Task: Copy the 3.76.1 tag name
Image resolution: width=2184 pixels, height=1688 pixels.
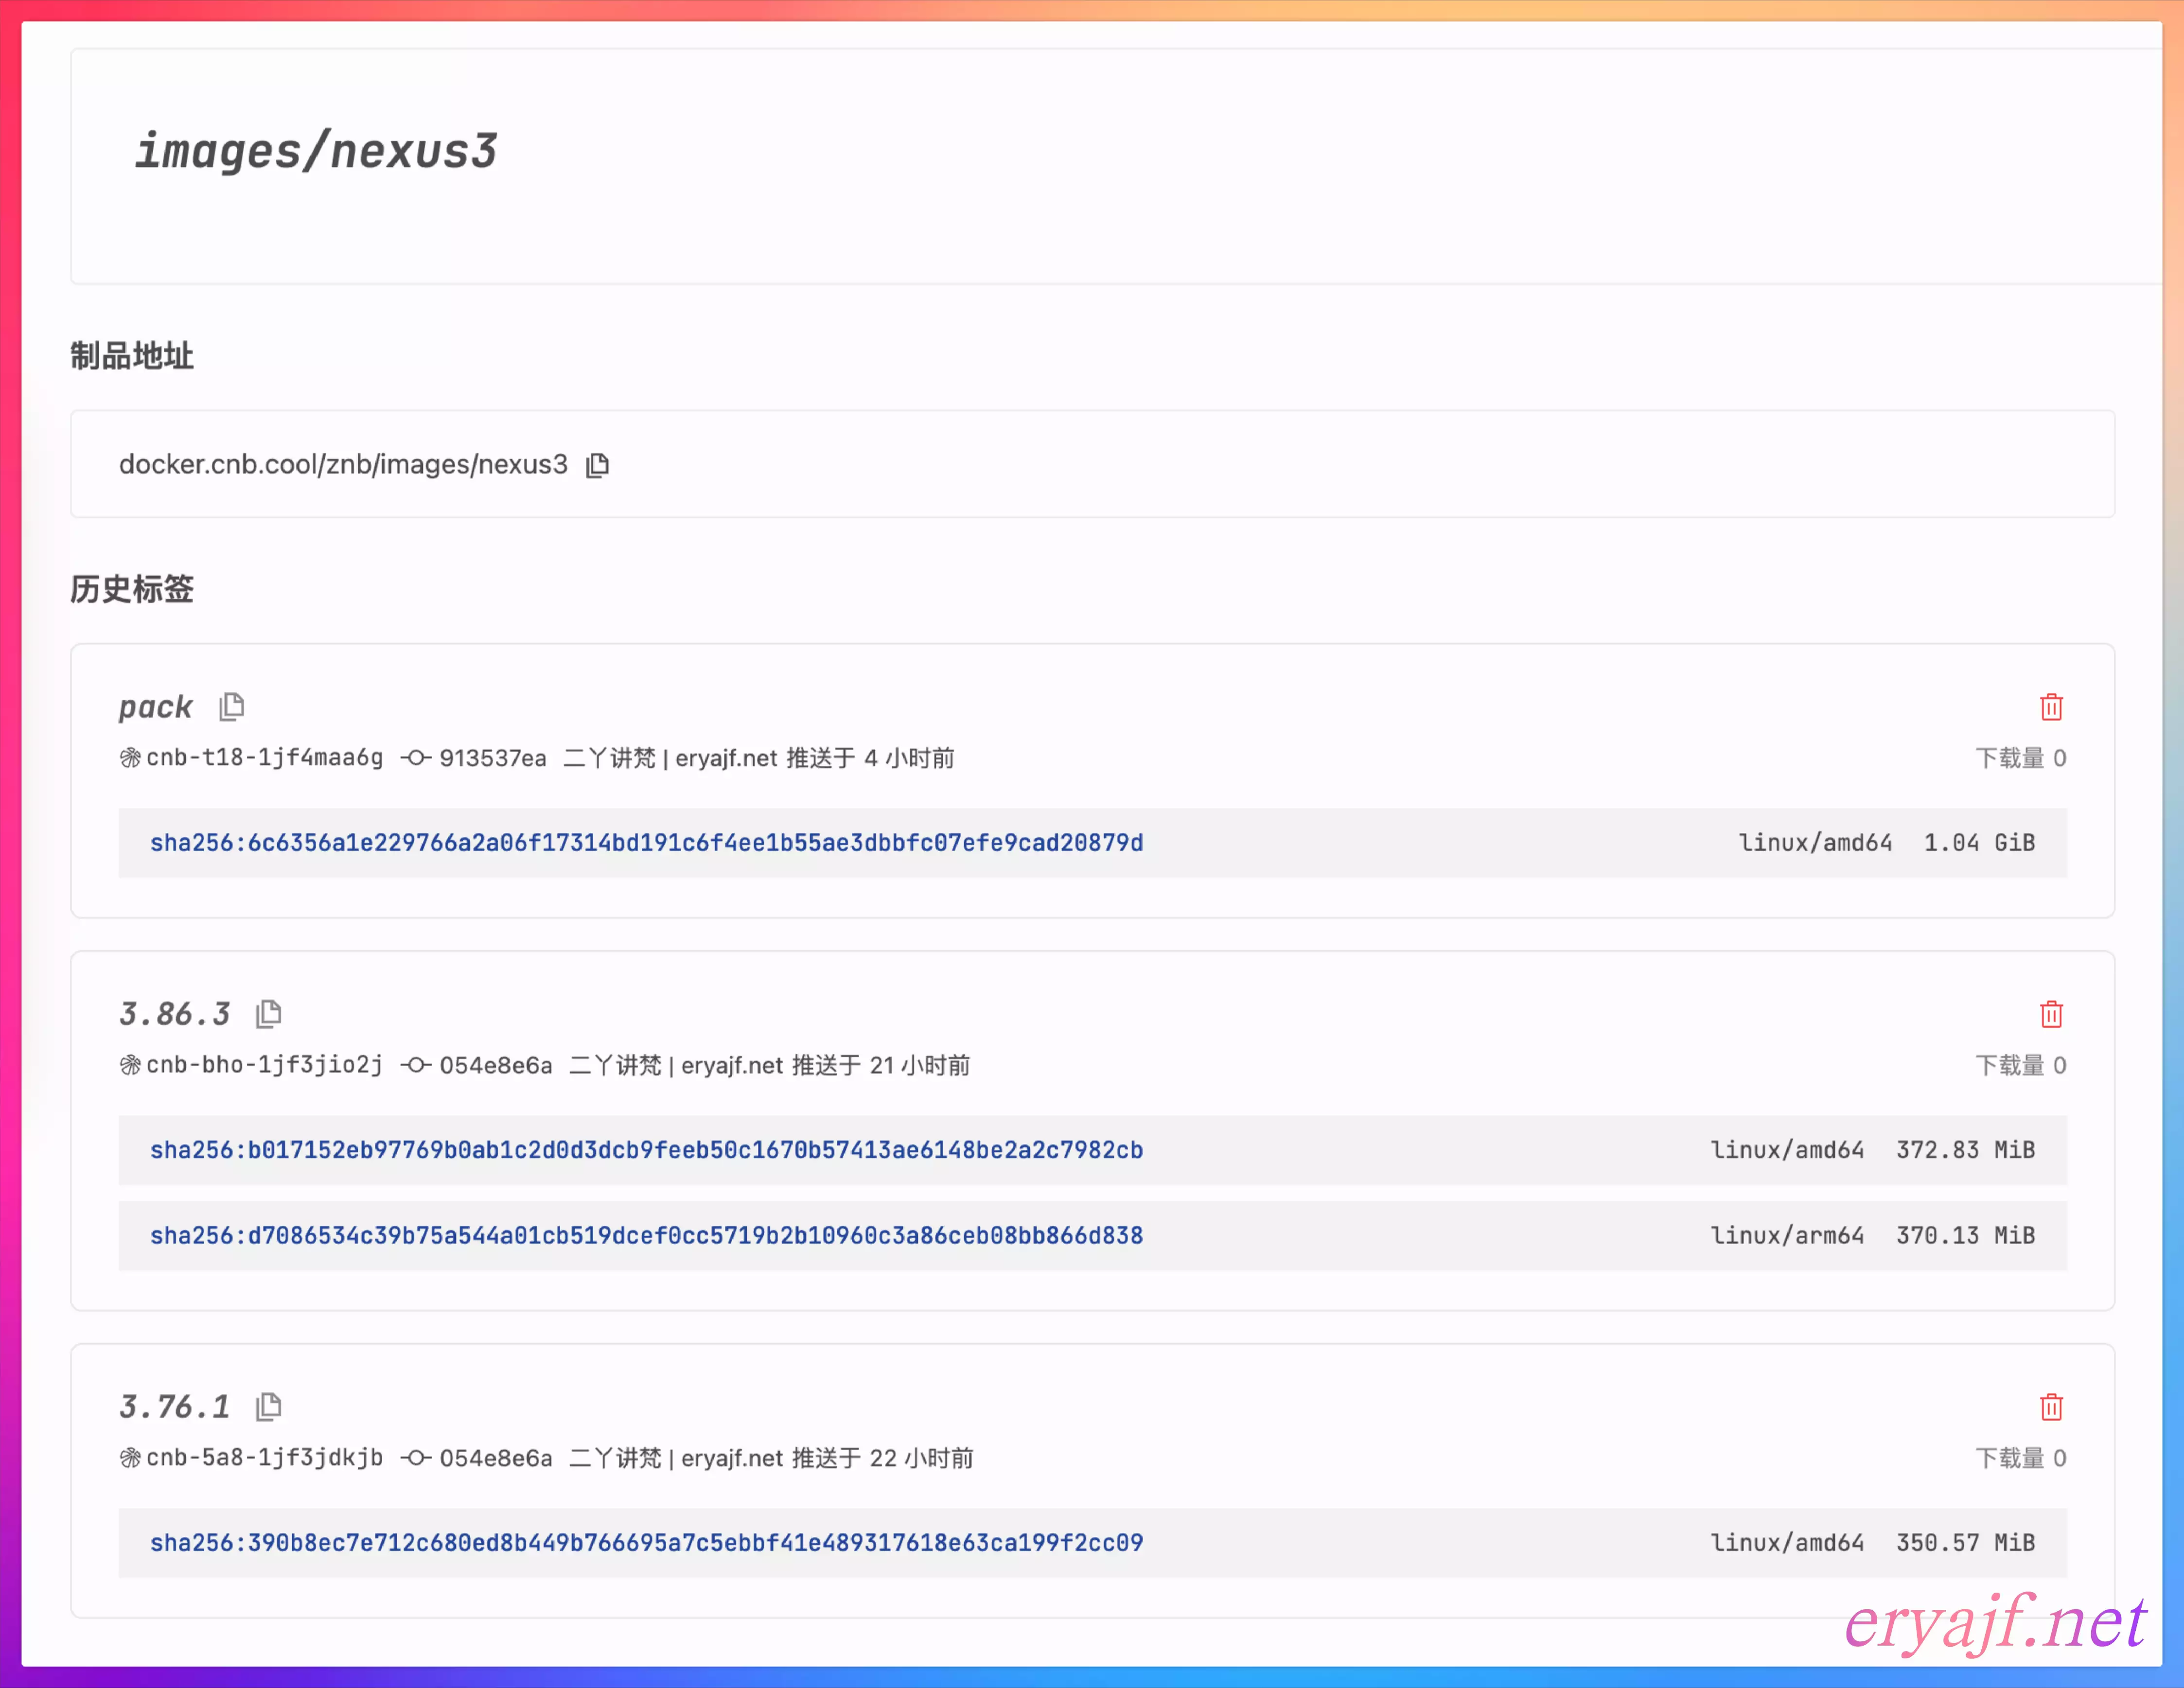Action: (x=268, y=1407)
